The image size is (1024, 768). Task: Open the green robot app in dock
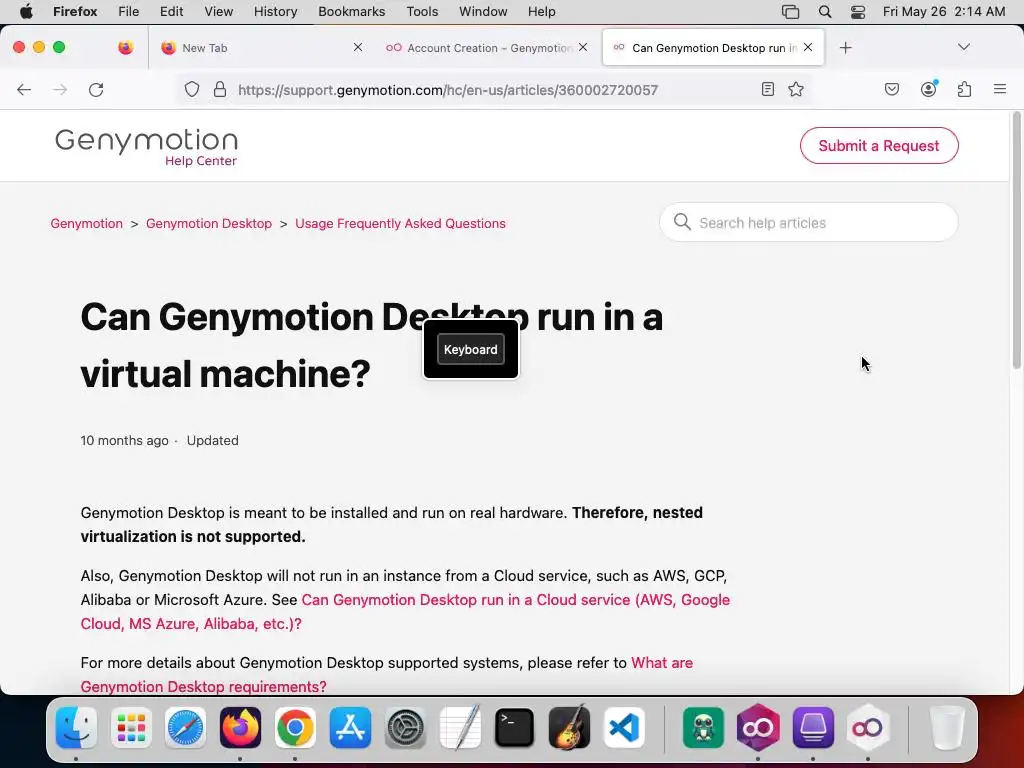(703, 728)
